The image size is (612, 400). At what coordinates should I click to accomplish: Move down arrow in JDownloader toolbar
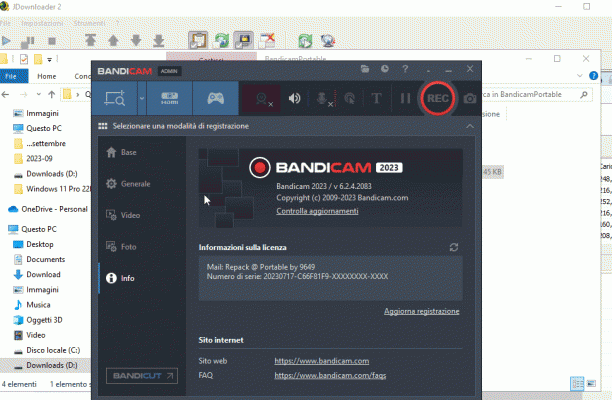point(136,40)
